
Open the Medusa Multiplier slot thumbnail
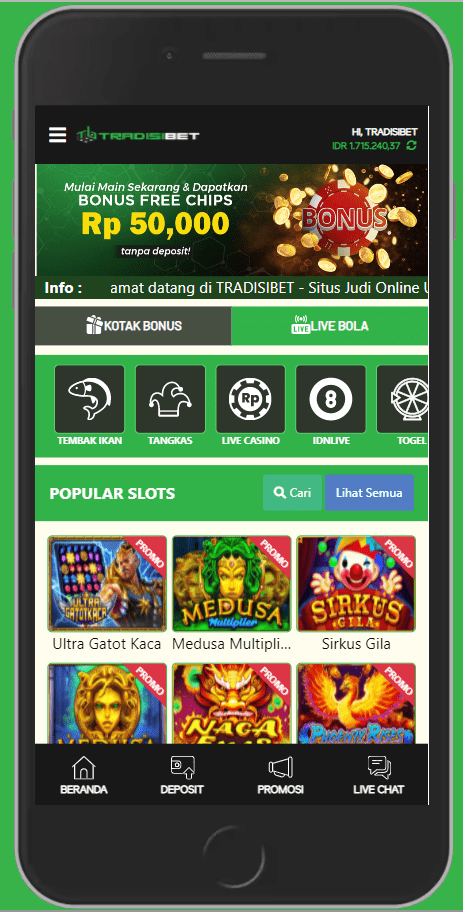coord(232,584)
